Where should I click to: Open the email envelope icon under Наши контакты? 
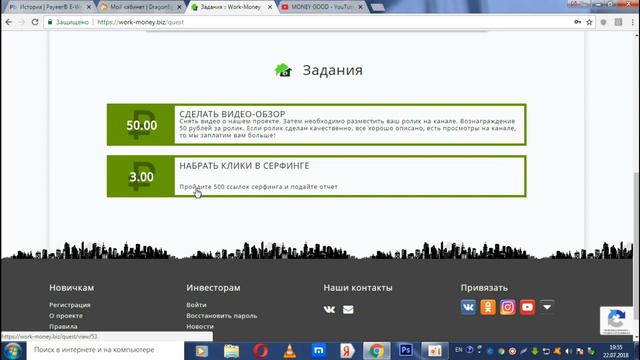tap(348, 309)
